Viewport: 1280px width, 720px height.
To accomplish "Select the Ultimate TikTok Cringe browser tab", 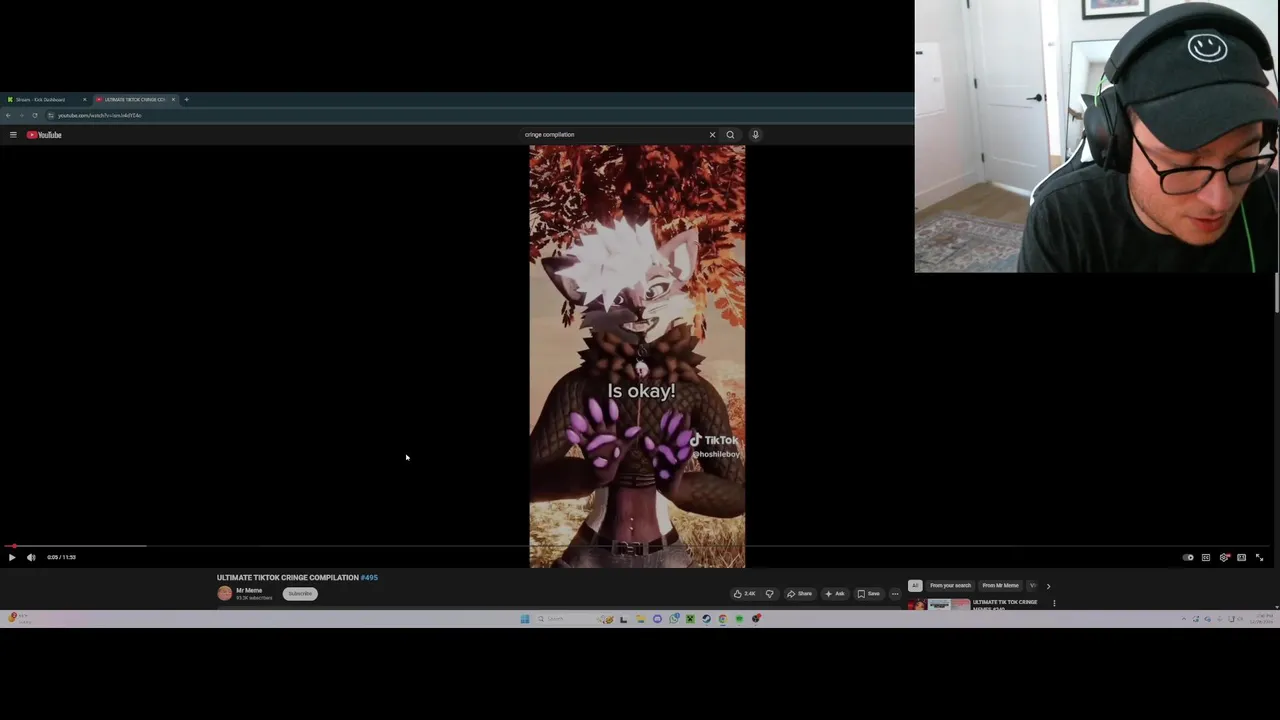I will tap(136, 99).
